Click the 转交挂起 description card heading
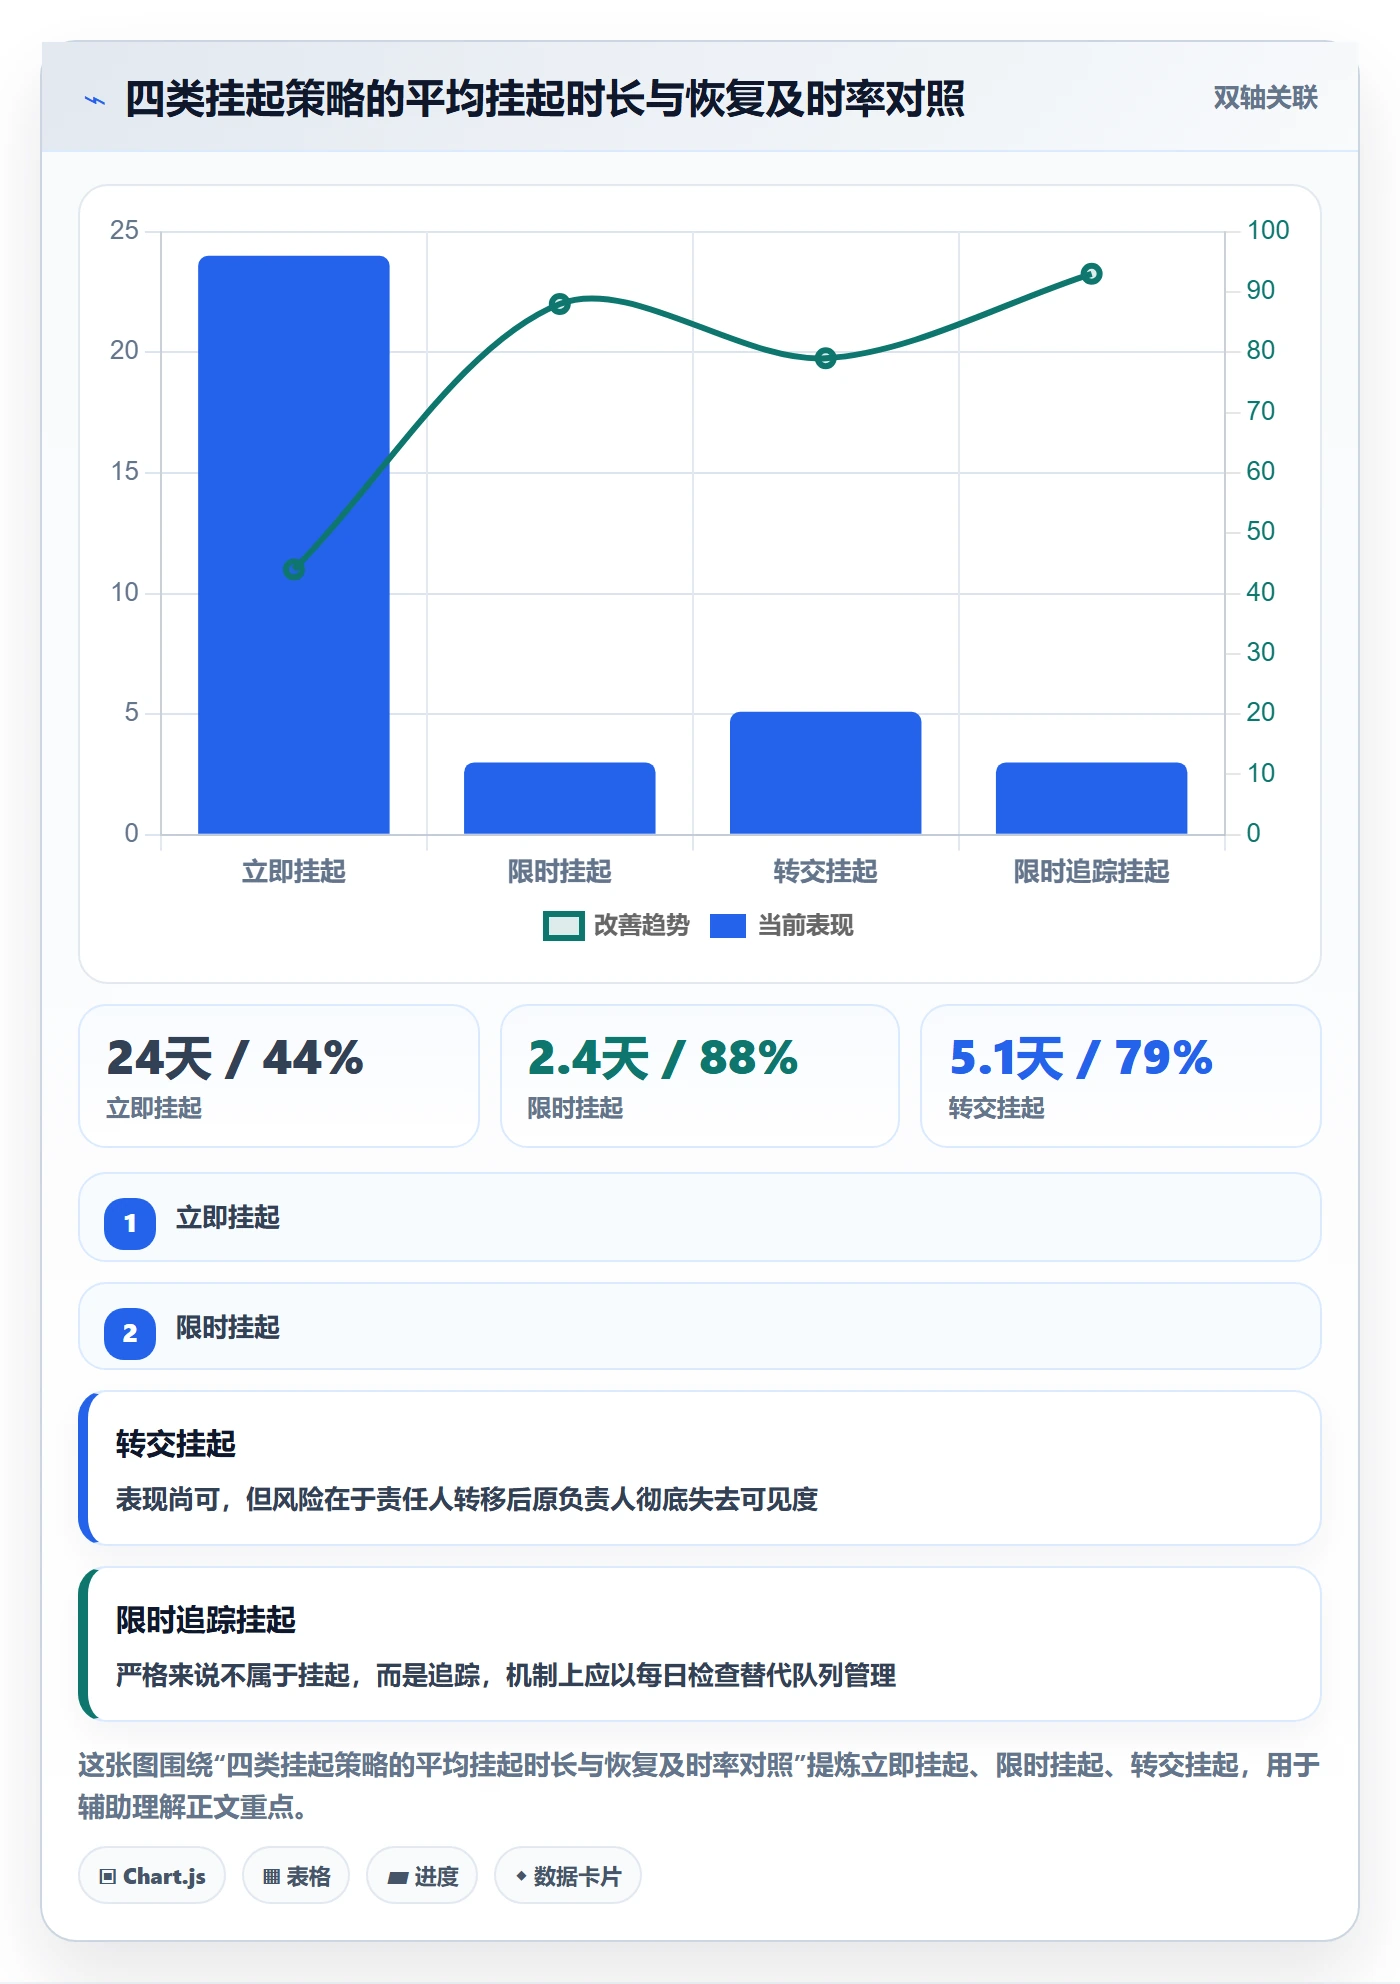1400x1984 pixels. pos(176,1444)
